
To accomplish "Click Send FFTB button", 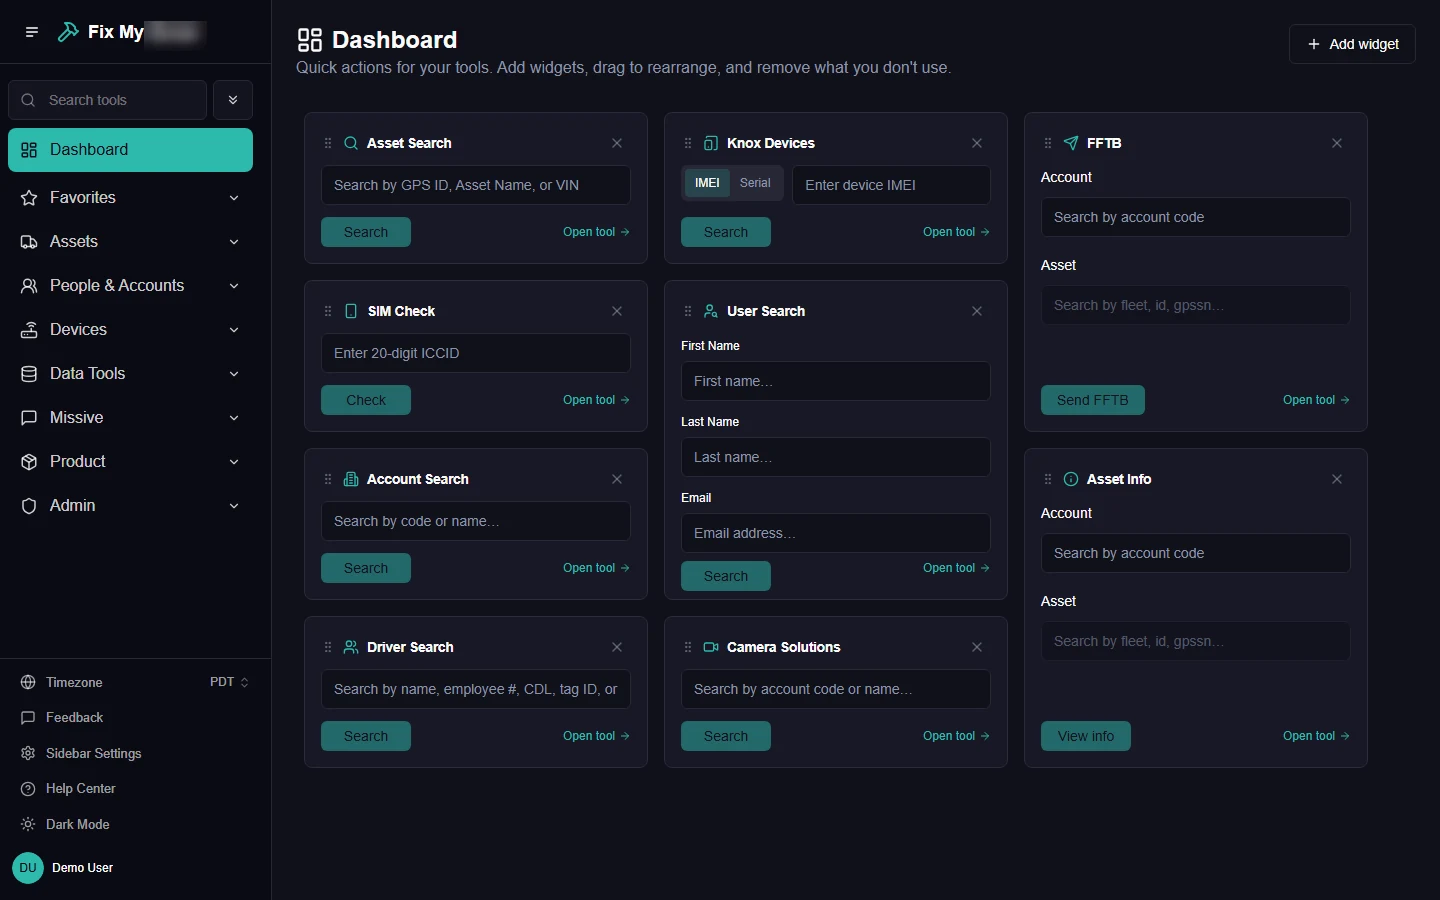I will point(1093,400).
